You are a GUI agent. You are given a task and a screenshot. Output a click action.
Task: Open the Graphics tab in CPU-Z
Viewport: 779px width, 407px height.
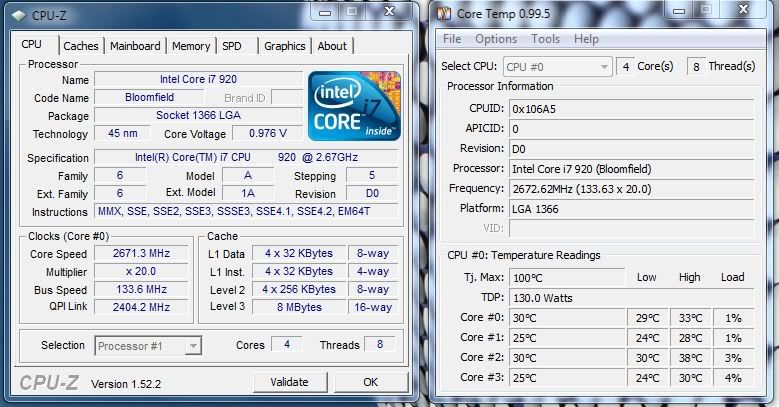pos(285,46)
